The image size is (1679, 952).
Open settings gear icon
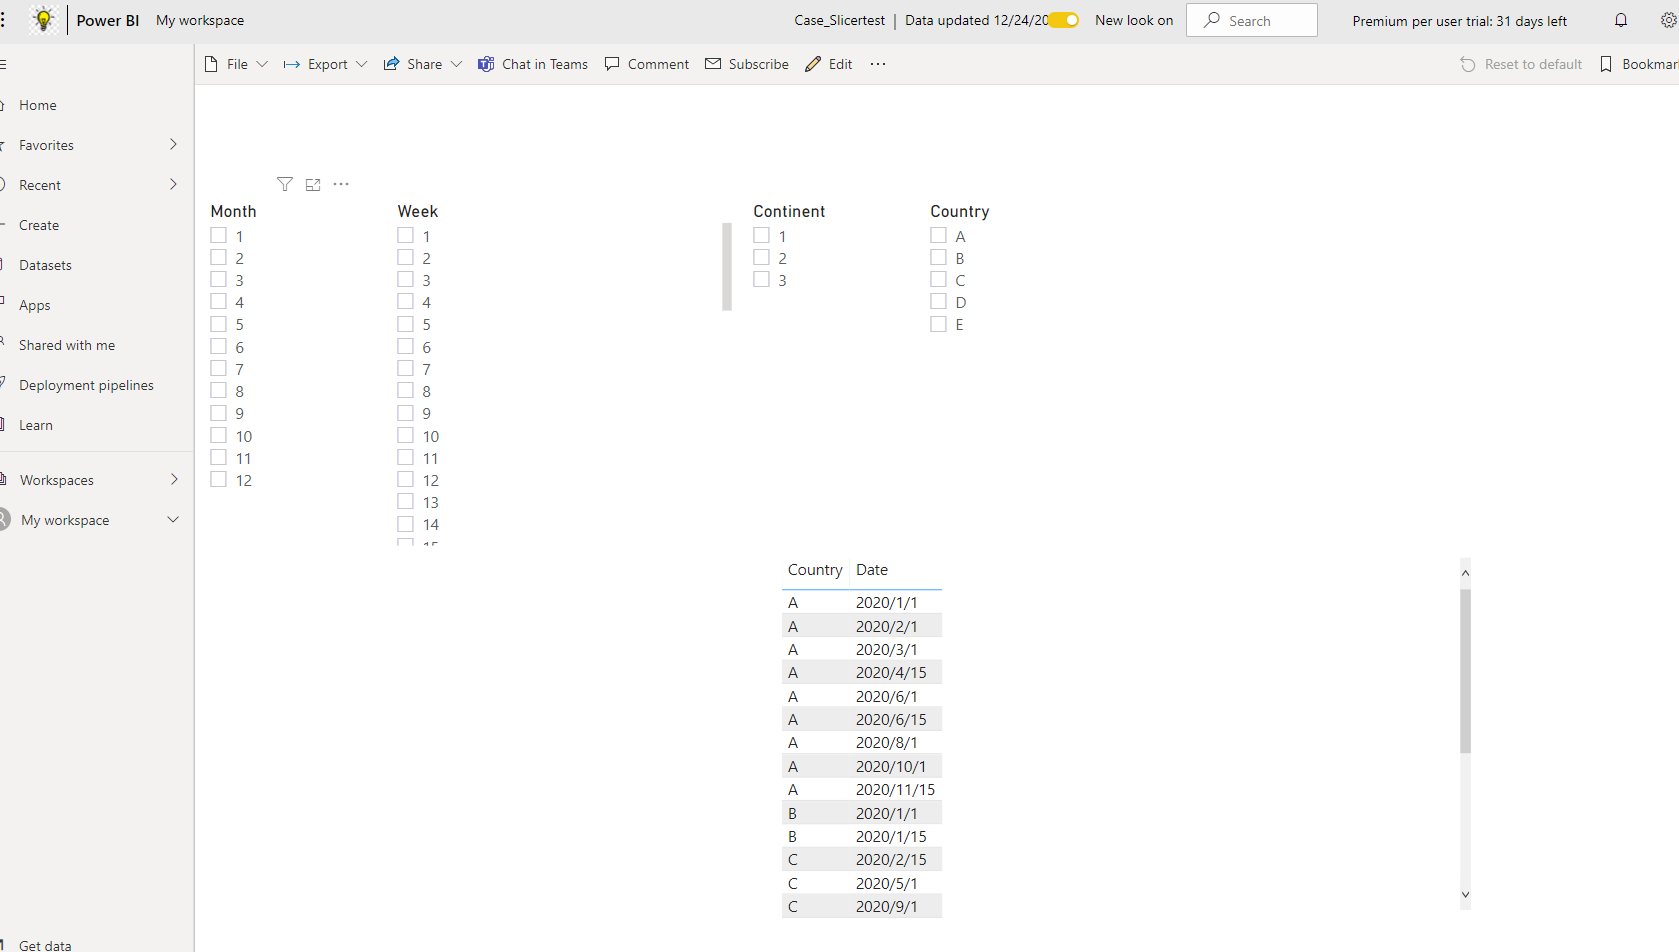1669,20
